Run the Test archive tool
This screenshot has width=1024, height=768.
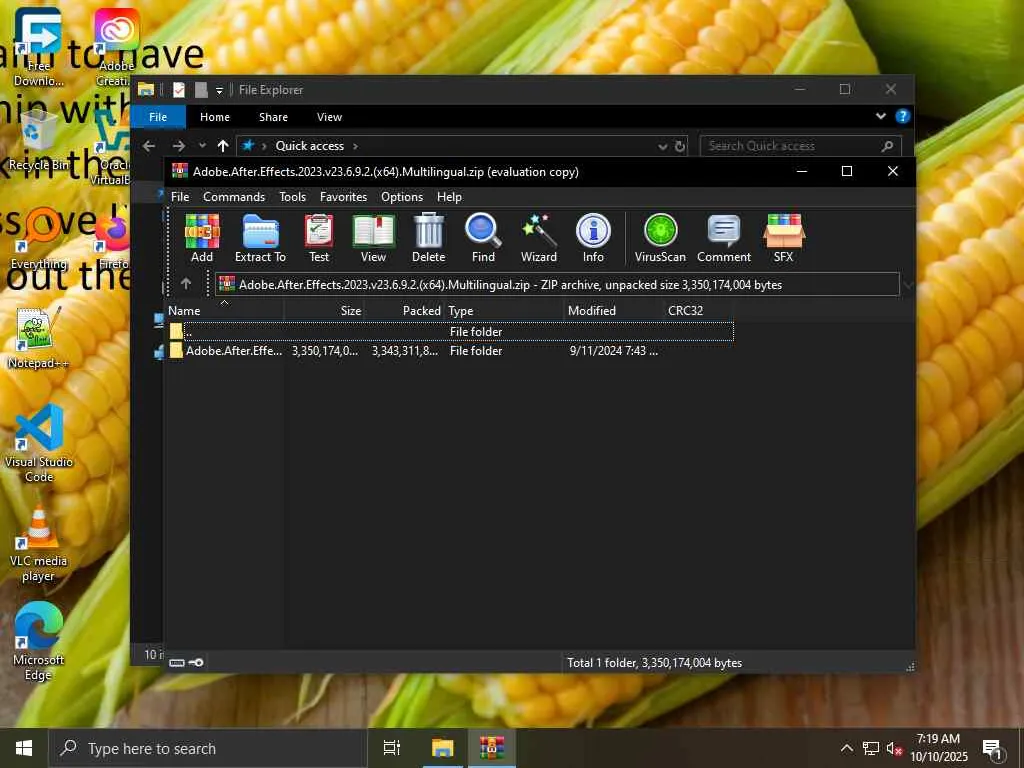click(319, 238)
